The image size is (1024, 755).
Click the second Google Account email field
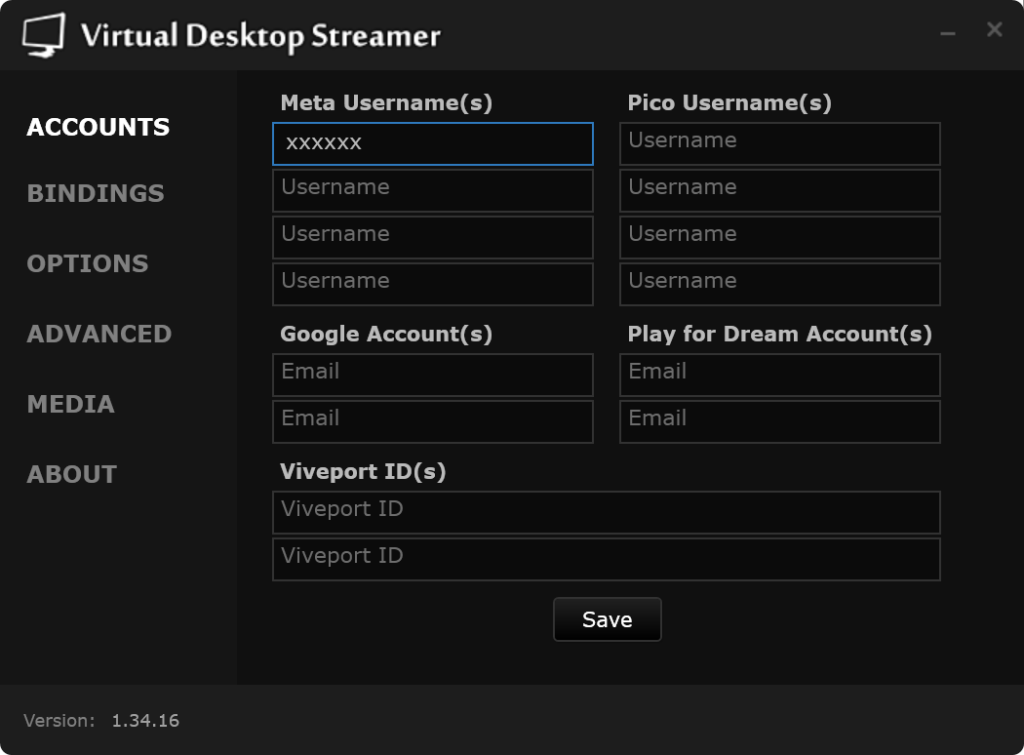(432, 421)
